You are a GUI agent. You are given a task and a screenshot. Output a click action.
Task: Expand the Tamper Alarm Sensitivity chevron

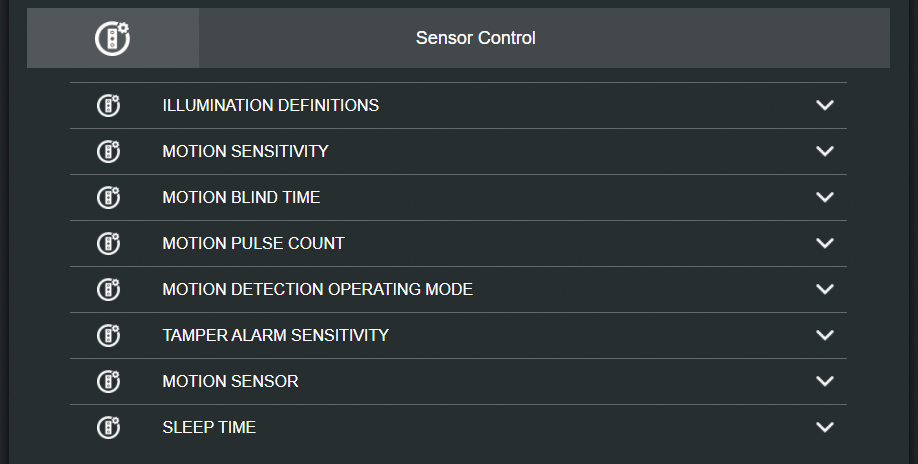[825, 335]
